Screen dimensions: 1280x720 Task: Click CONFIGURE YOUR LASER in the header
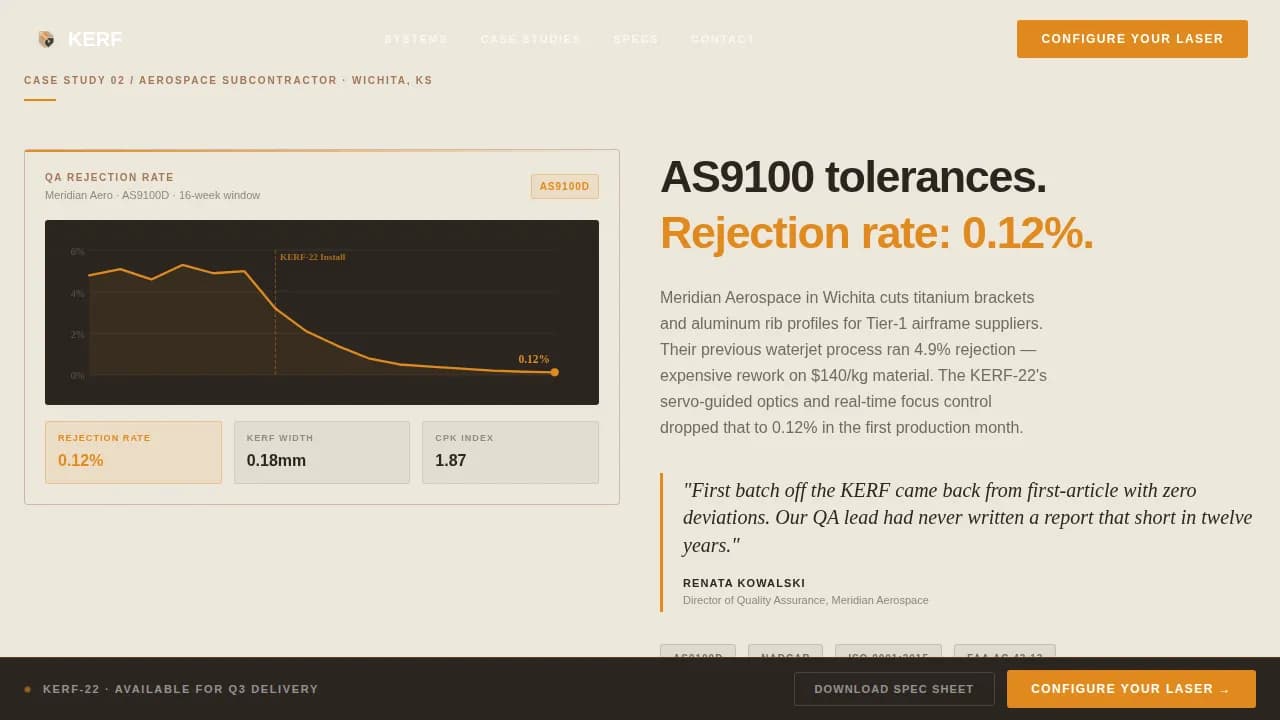point(1131,38)
